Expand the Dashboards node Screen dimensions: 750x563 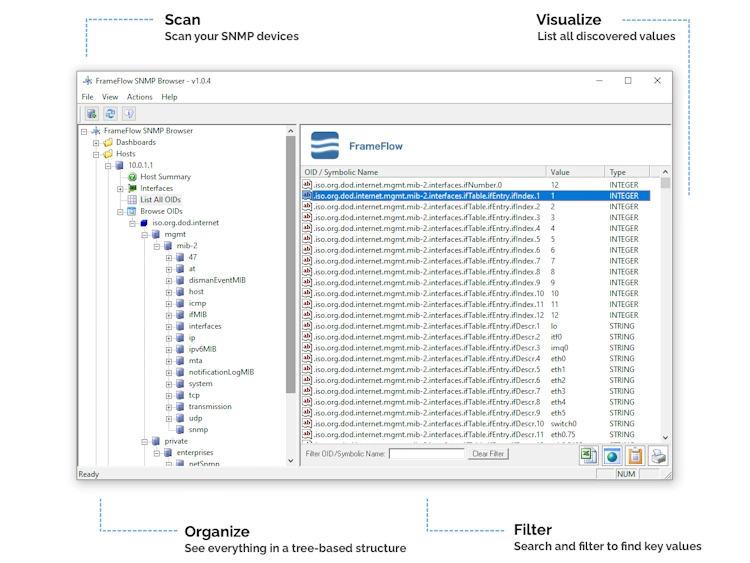tap(96, 143)
